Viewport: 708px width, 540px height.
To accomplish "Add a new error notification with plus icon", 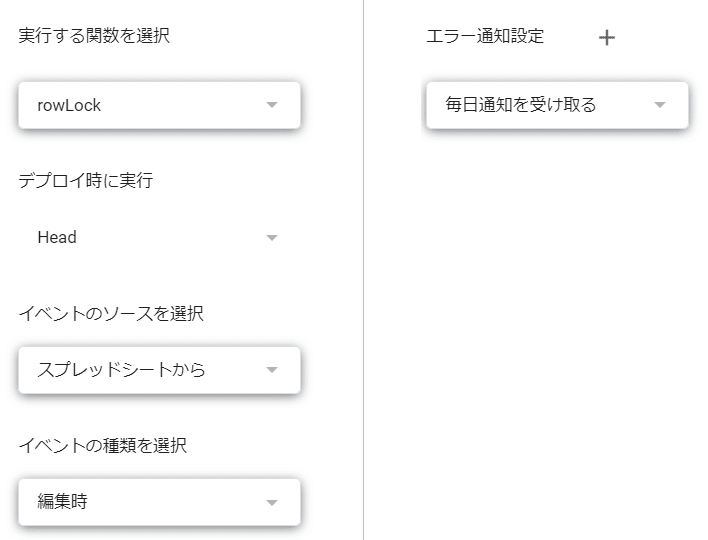I will point(606,37).
